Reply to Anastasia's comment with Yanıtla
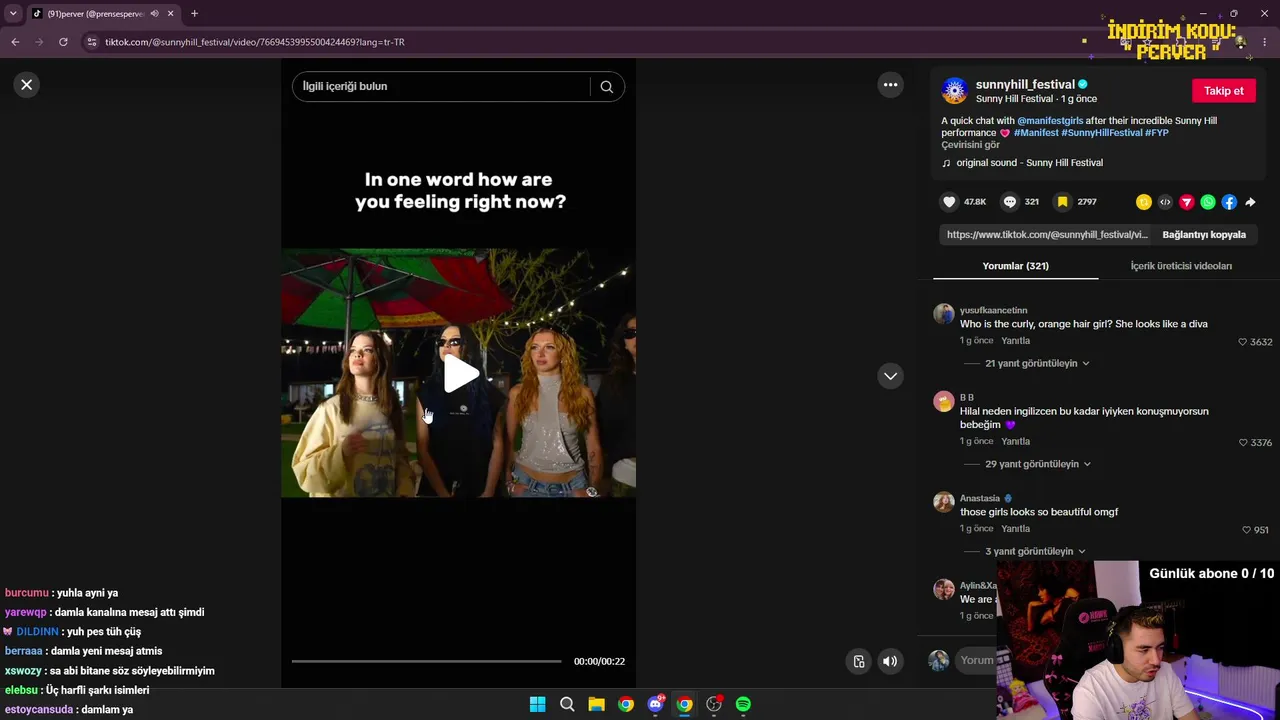This screenshot has height=720, width=1280. point(1015,529)
